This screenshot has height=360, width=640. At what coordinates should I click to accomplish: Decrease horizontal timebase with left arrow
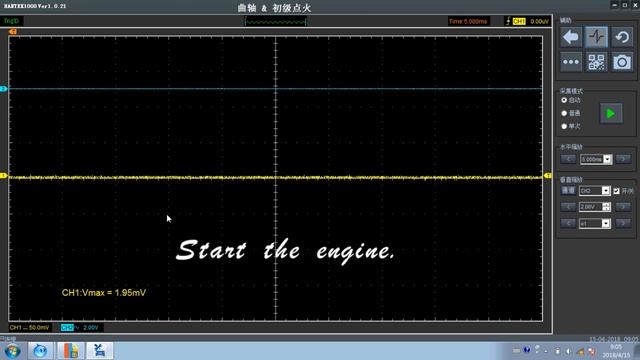(x=568, y=159)
